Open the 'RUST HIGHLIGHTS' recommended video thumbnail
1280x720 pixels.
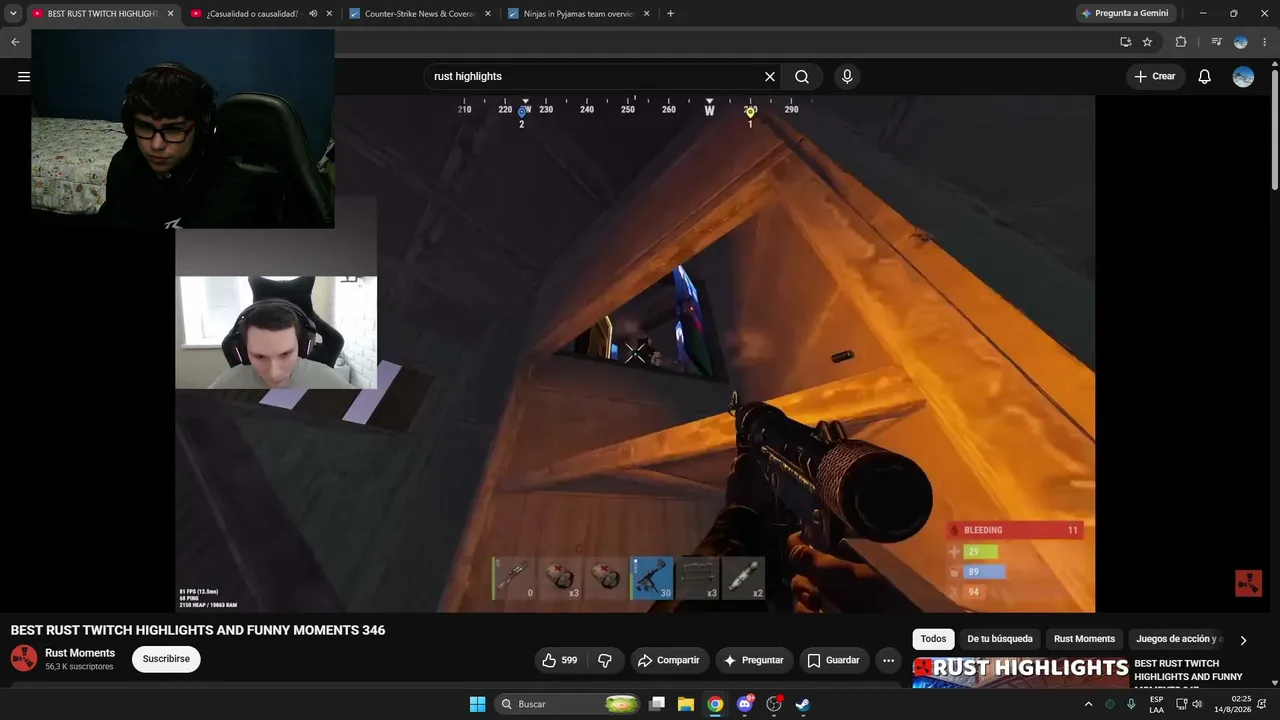point(1020,672)
